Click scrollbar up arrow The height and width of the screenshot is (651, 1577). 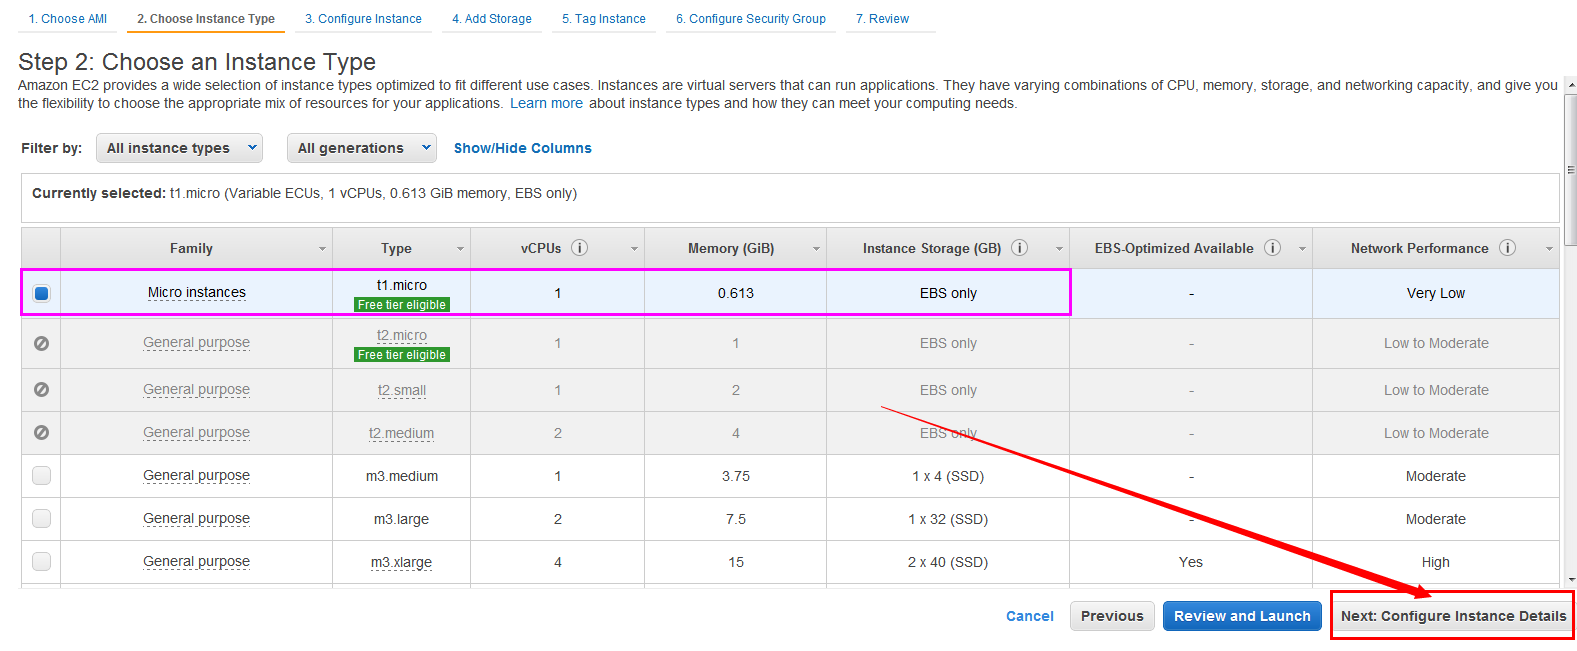tap(1570, 84)
